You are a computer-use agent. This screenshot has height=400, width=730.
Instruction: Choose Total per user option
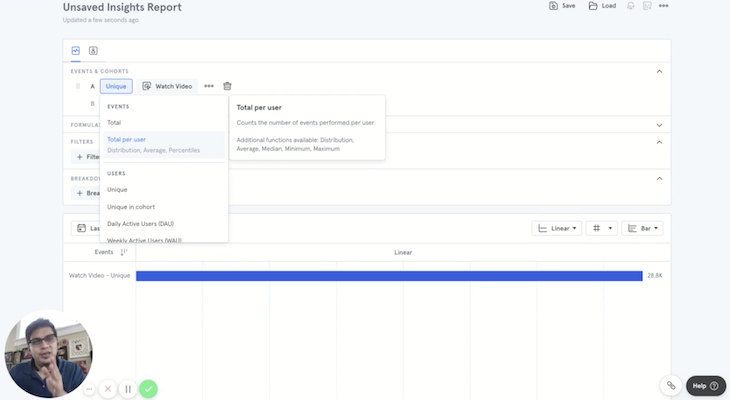pos(163,144)
